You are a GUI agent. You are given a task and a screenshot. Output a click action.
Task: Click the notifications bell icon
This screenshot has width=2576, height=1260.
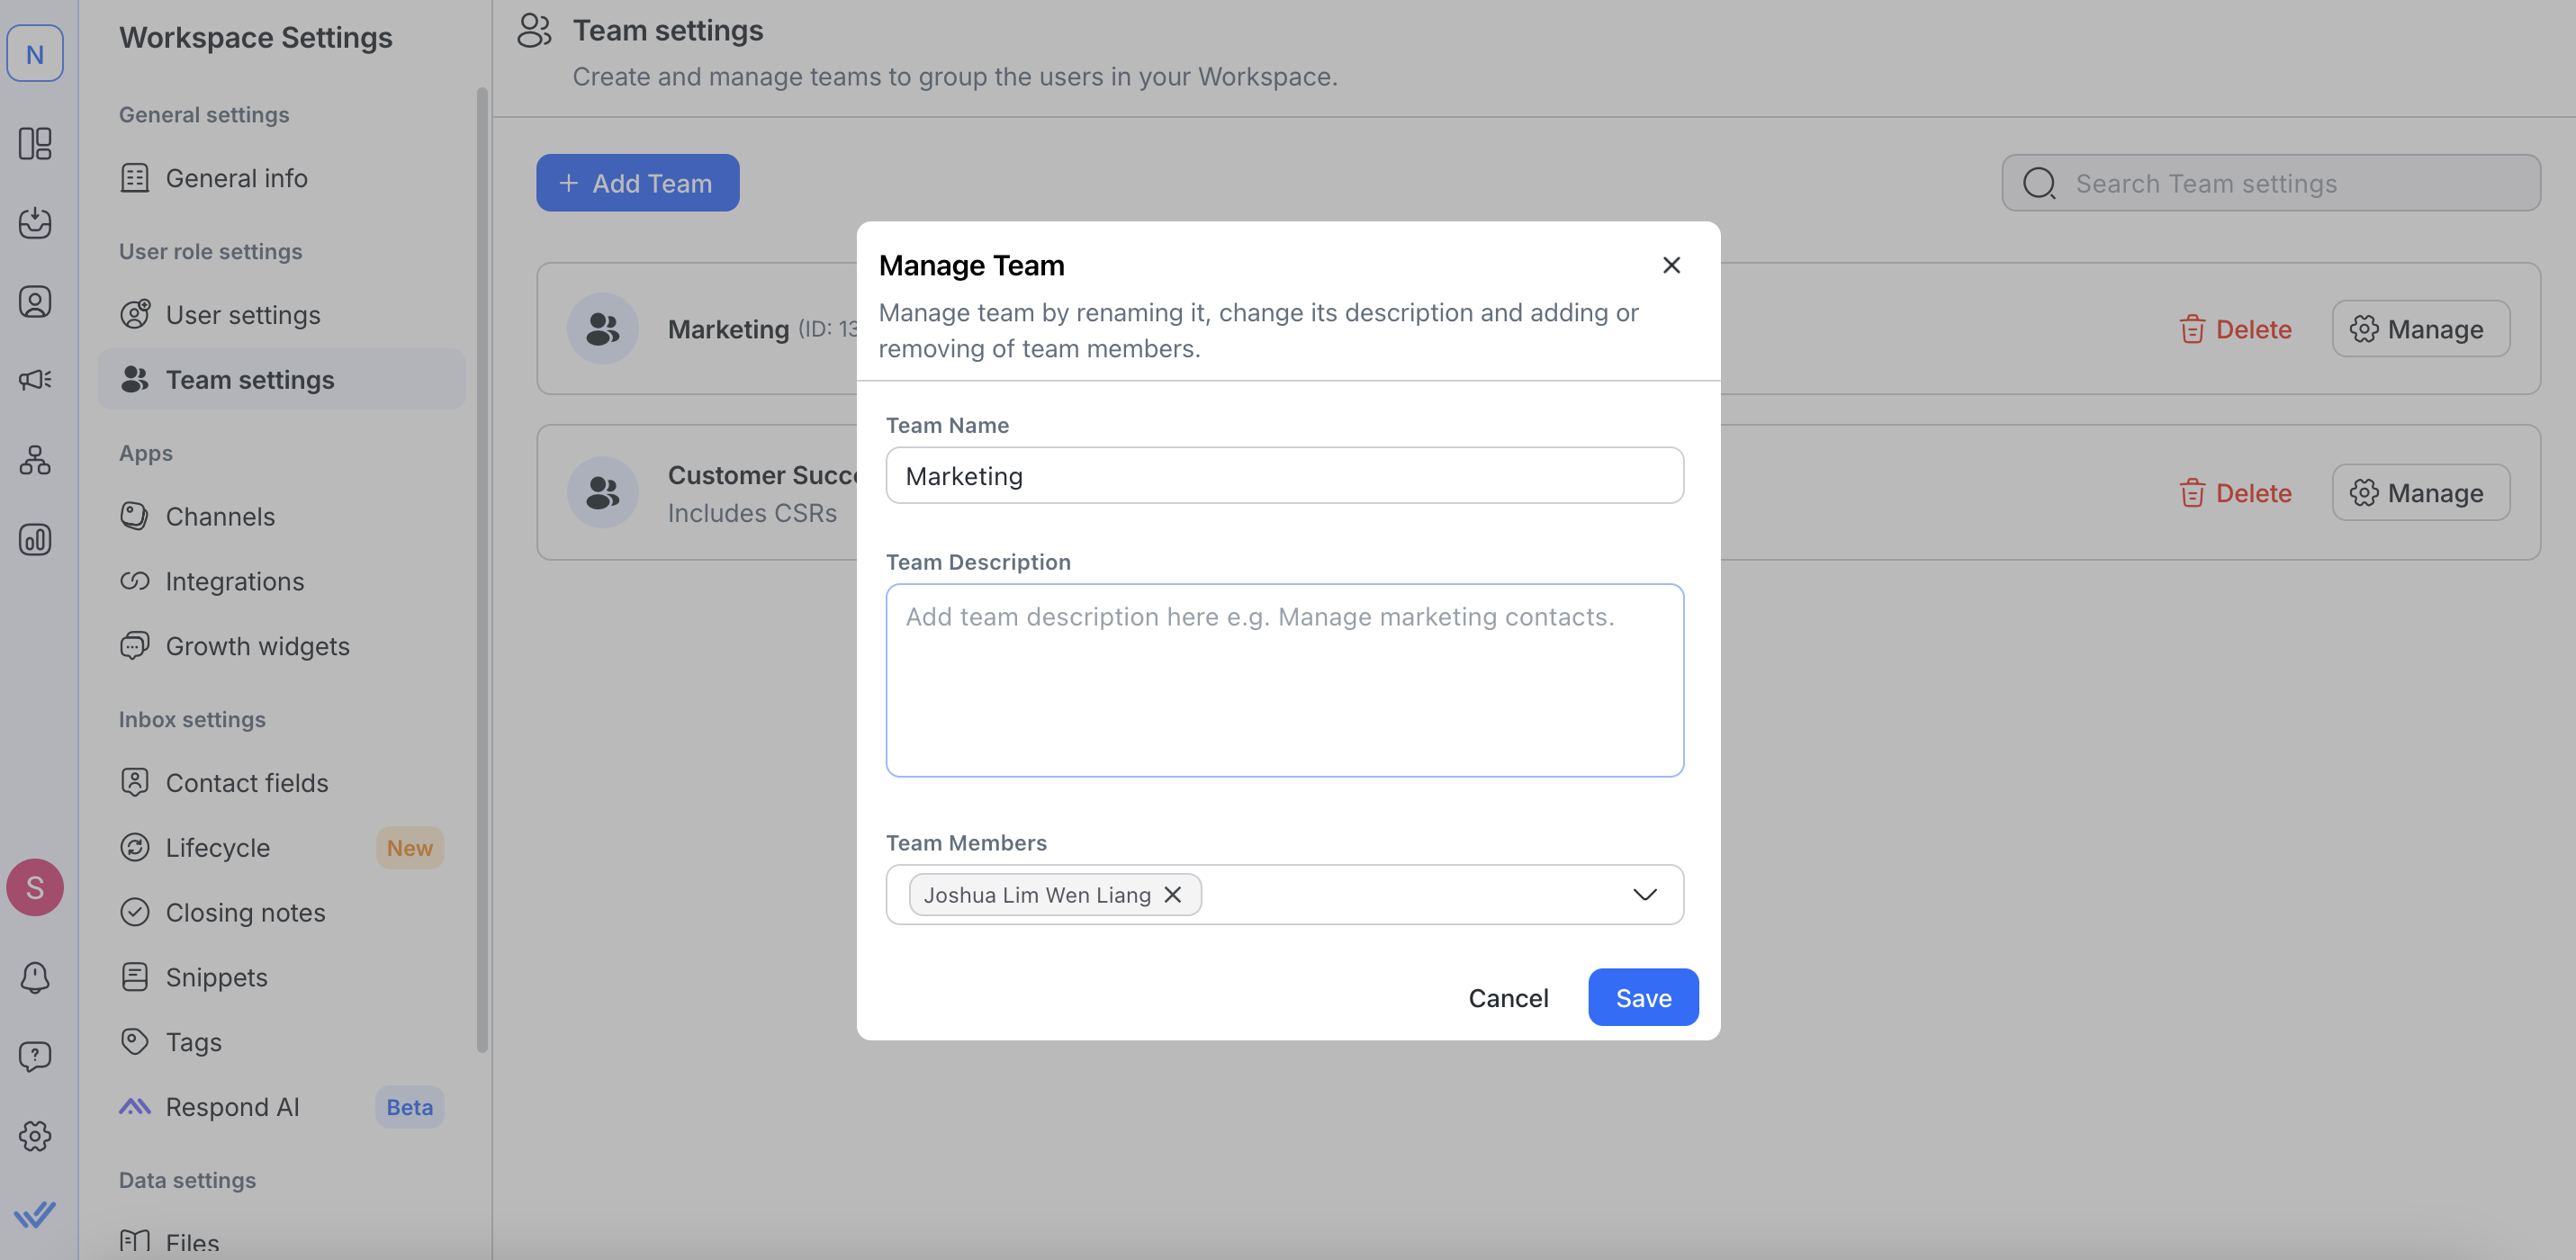(35, 976)
